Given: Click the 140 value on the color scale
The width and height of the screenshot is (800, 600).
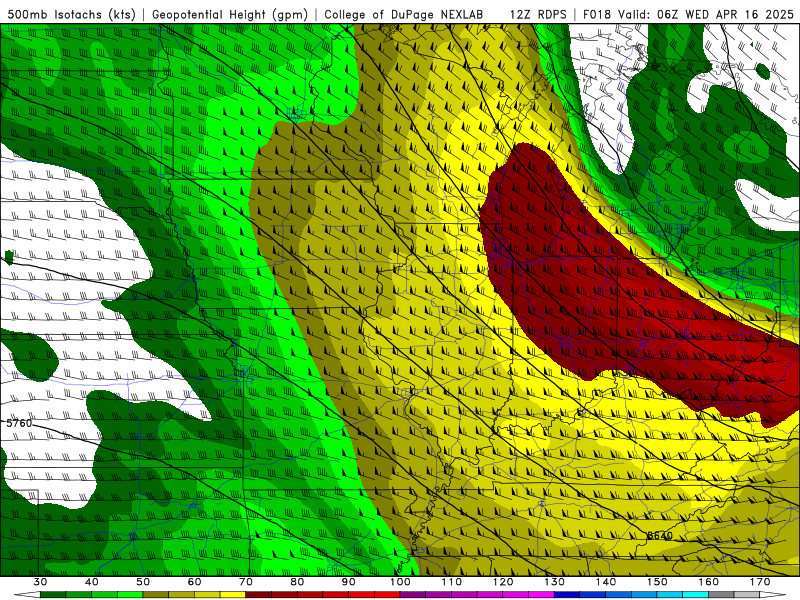Looking at the screenshot, I should tap(606, 582).
